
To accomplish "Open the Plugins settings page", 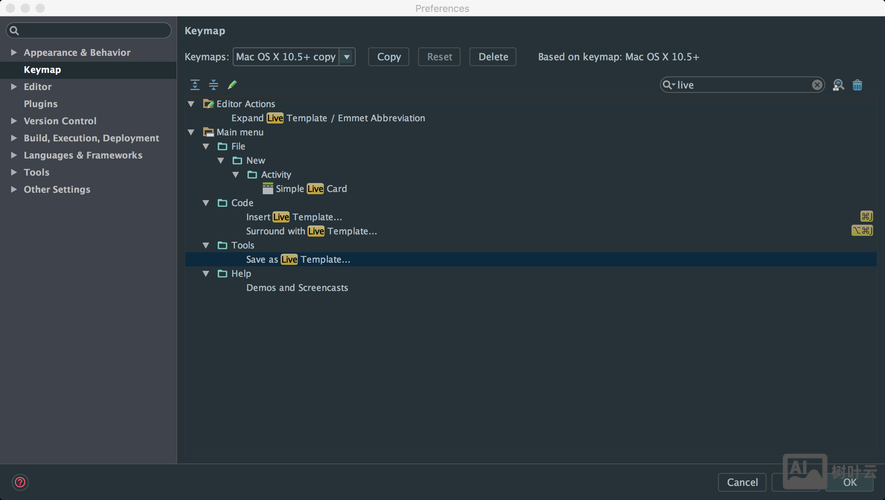I will click(41, 104).
